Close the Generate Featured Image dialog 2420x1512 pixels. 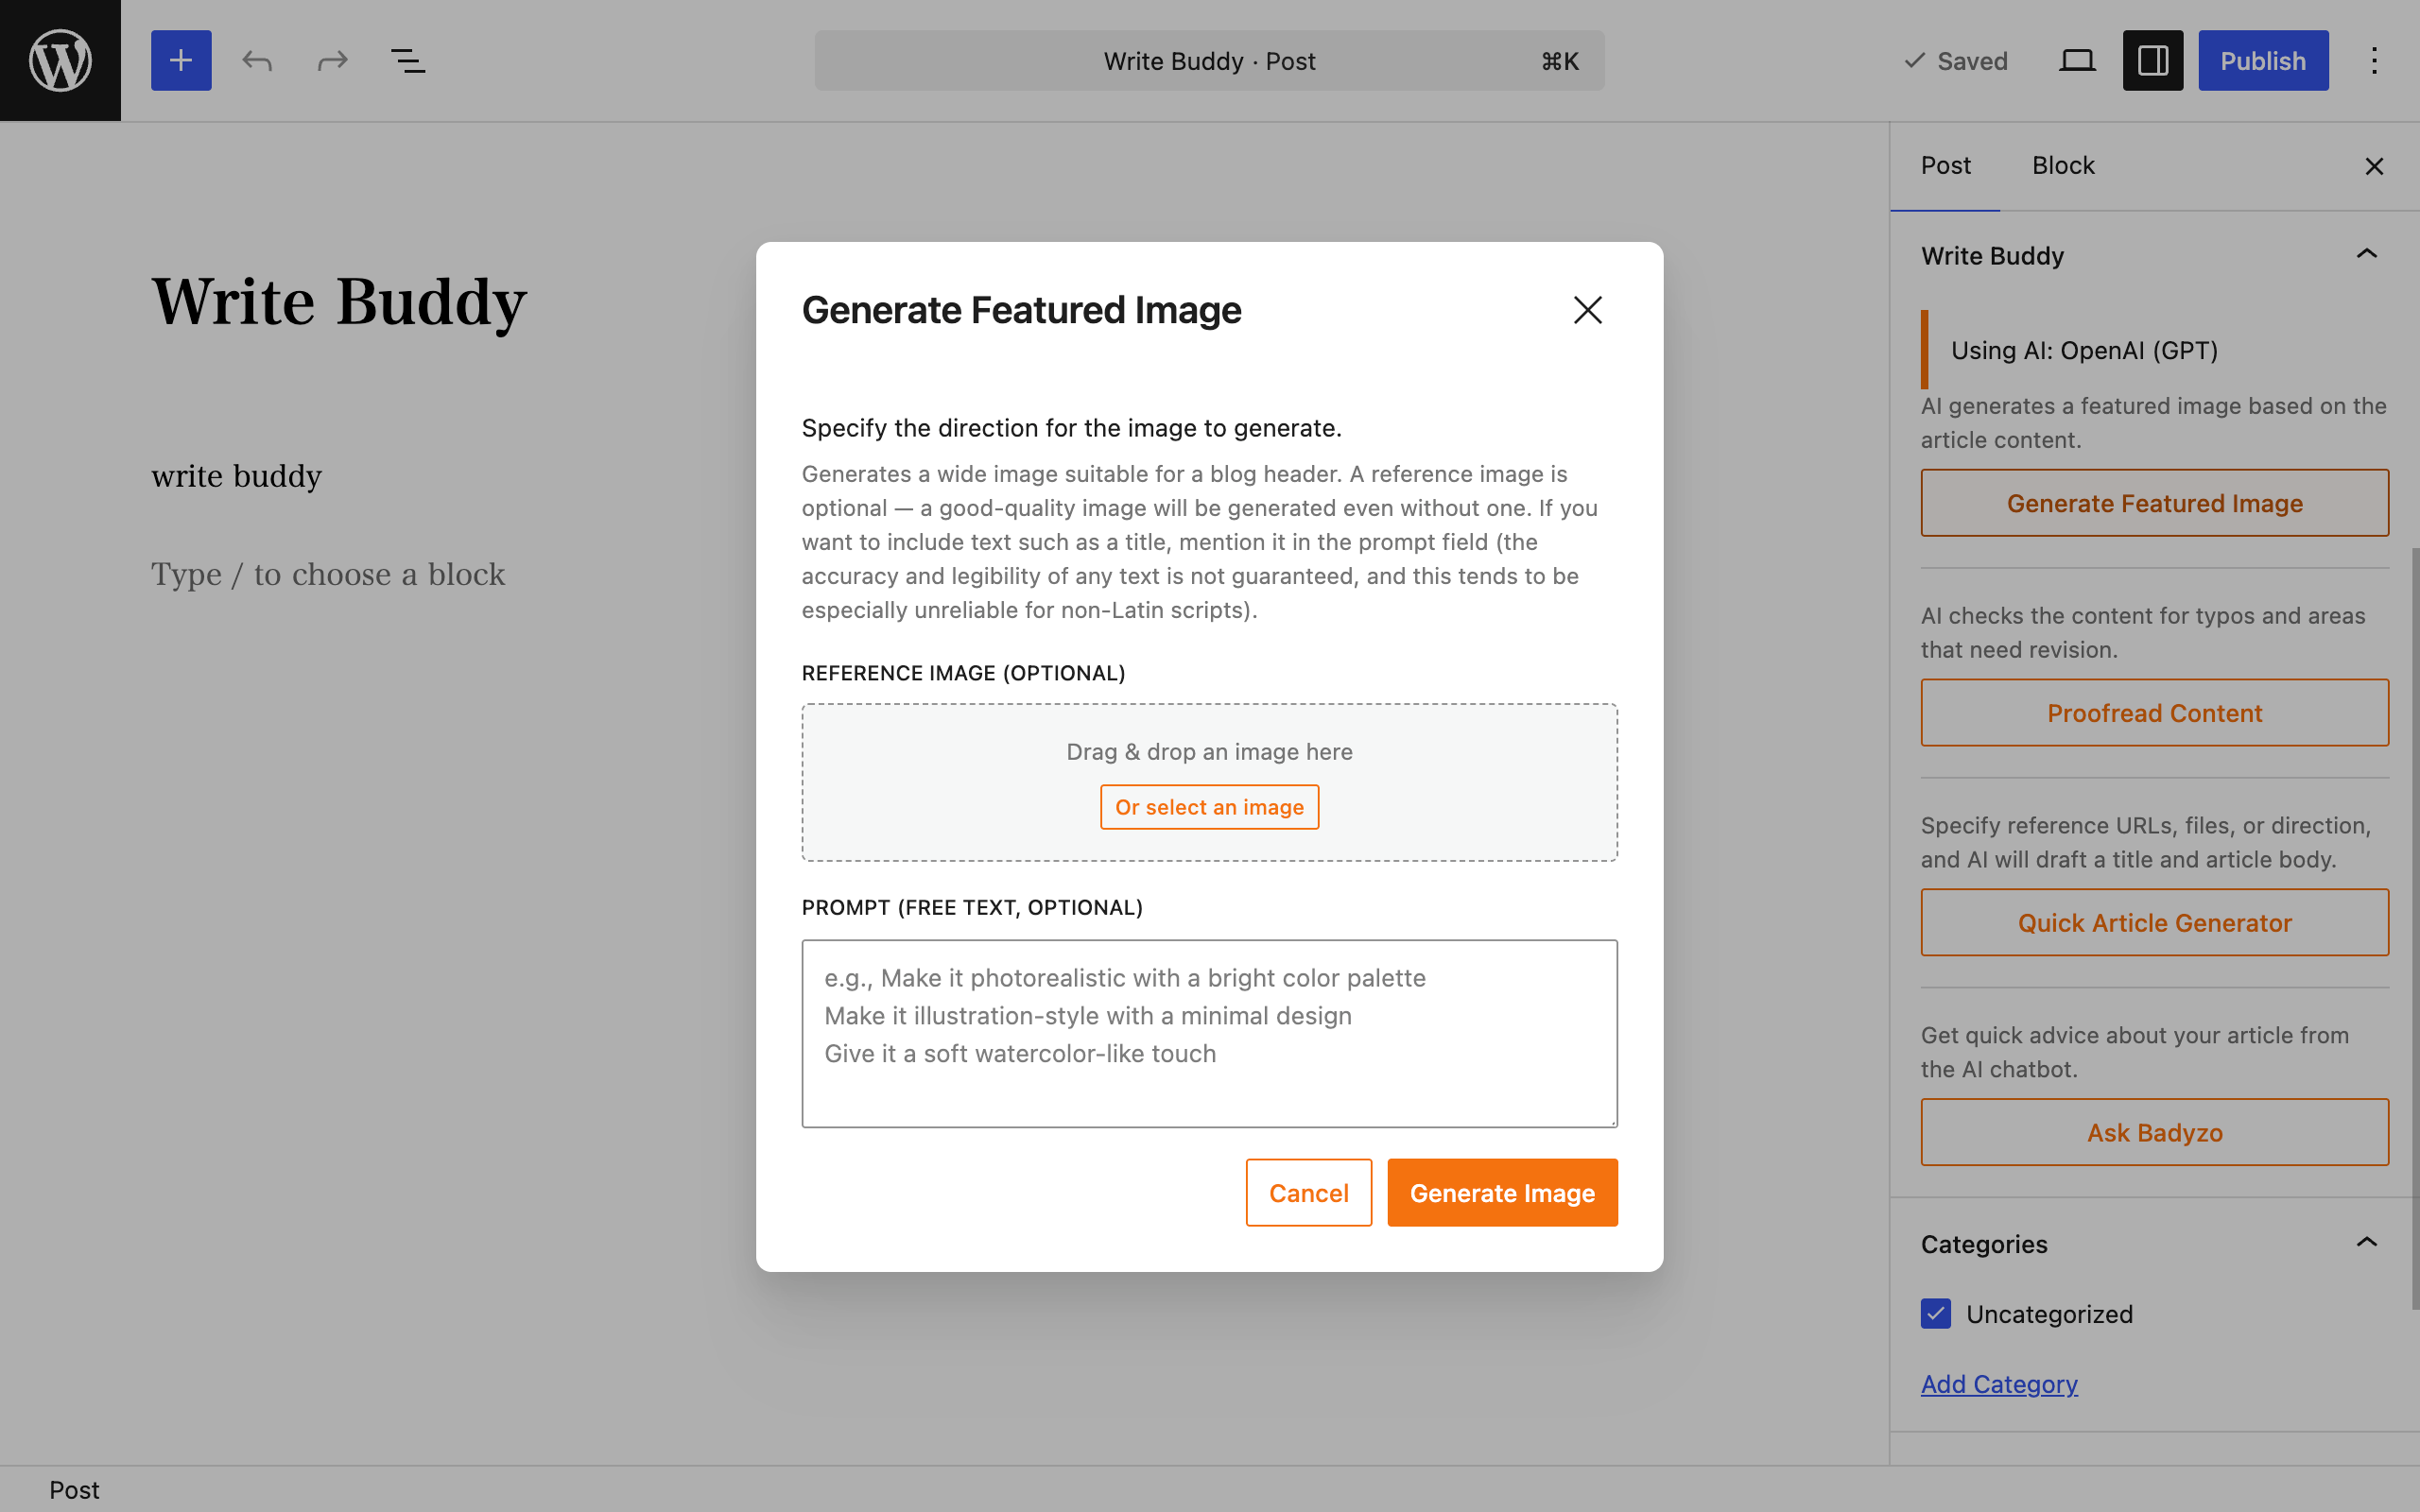[1588, 310]
